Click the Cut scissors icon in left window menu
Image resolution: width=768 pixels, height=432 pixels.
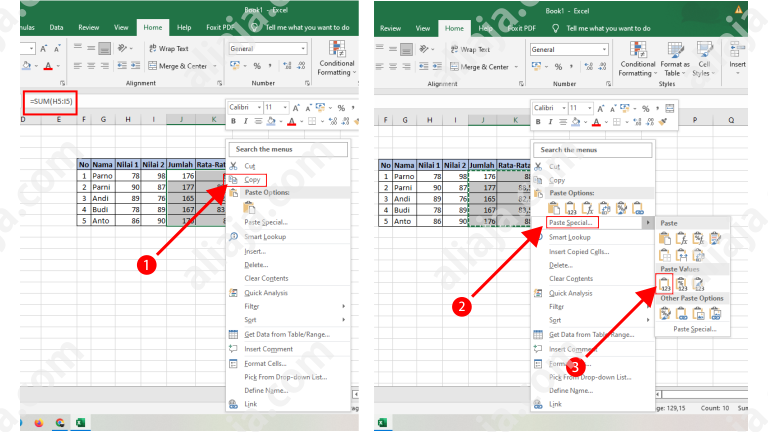(x=234, y=166)
